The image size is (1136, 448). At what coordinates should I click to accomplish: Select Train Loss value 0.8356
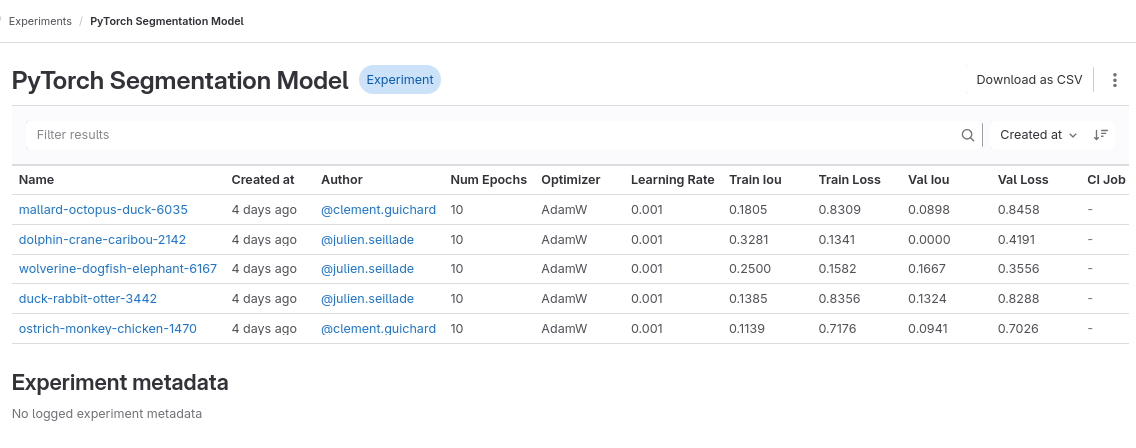(840, 299)
